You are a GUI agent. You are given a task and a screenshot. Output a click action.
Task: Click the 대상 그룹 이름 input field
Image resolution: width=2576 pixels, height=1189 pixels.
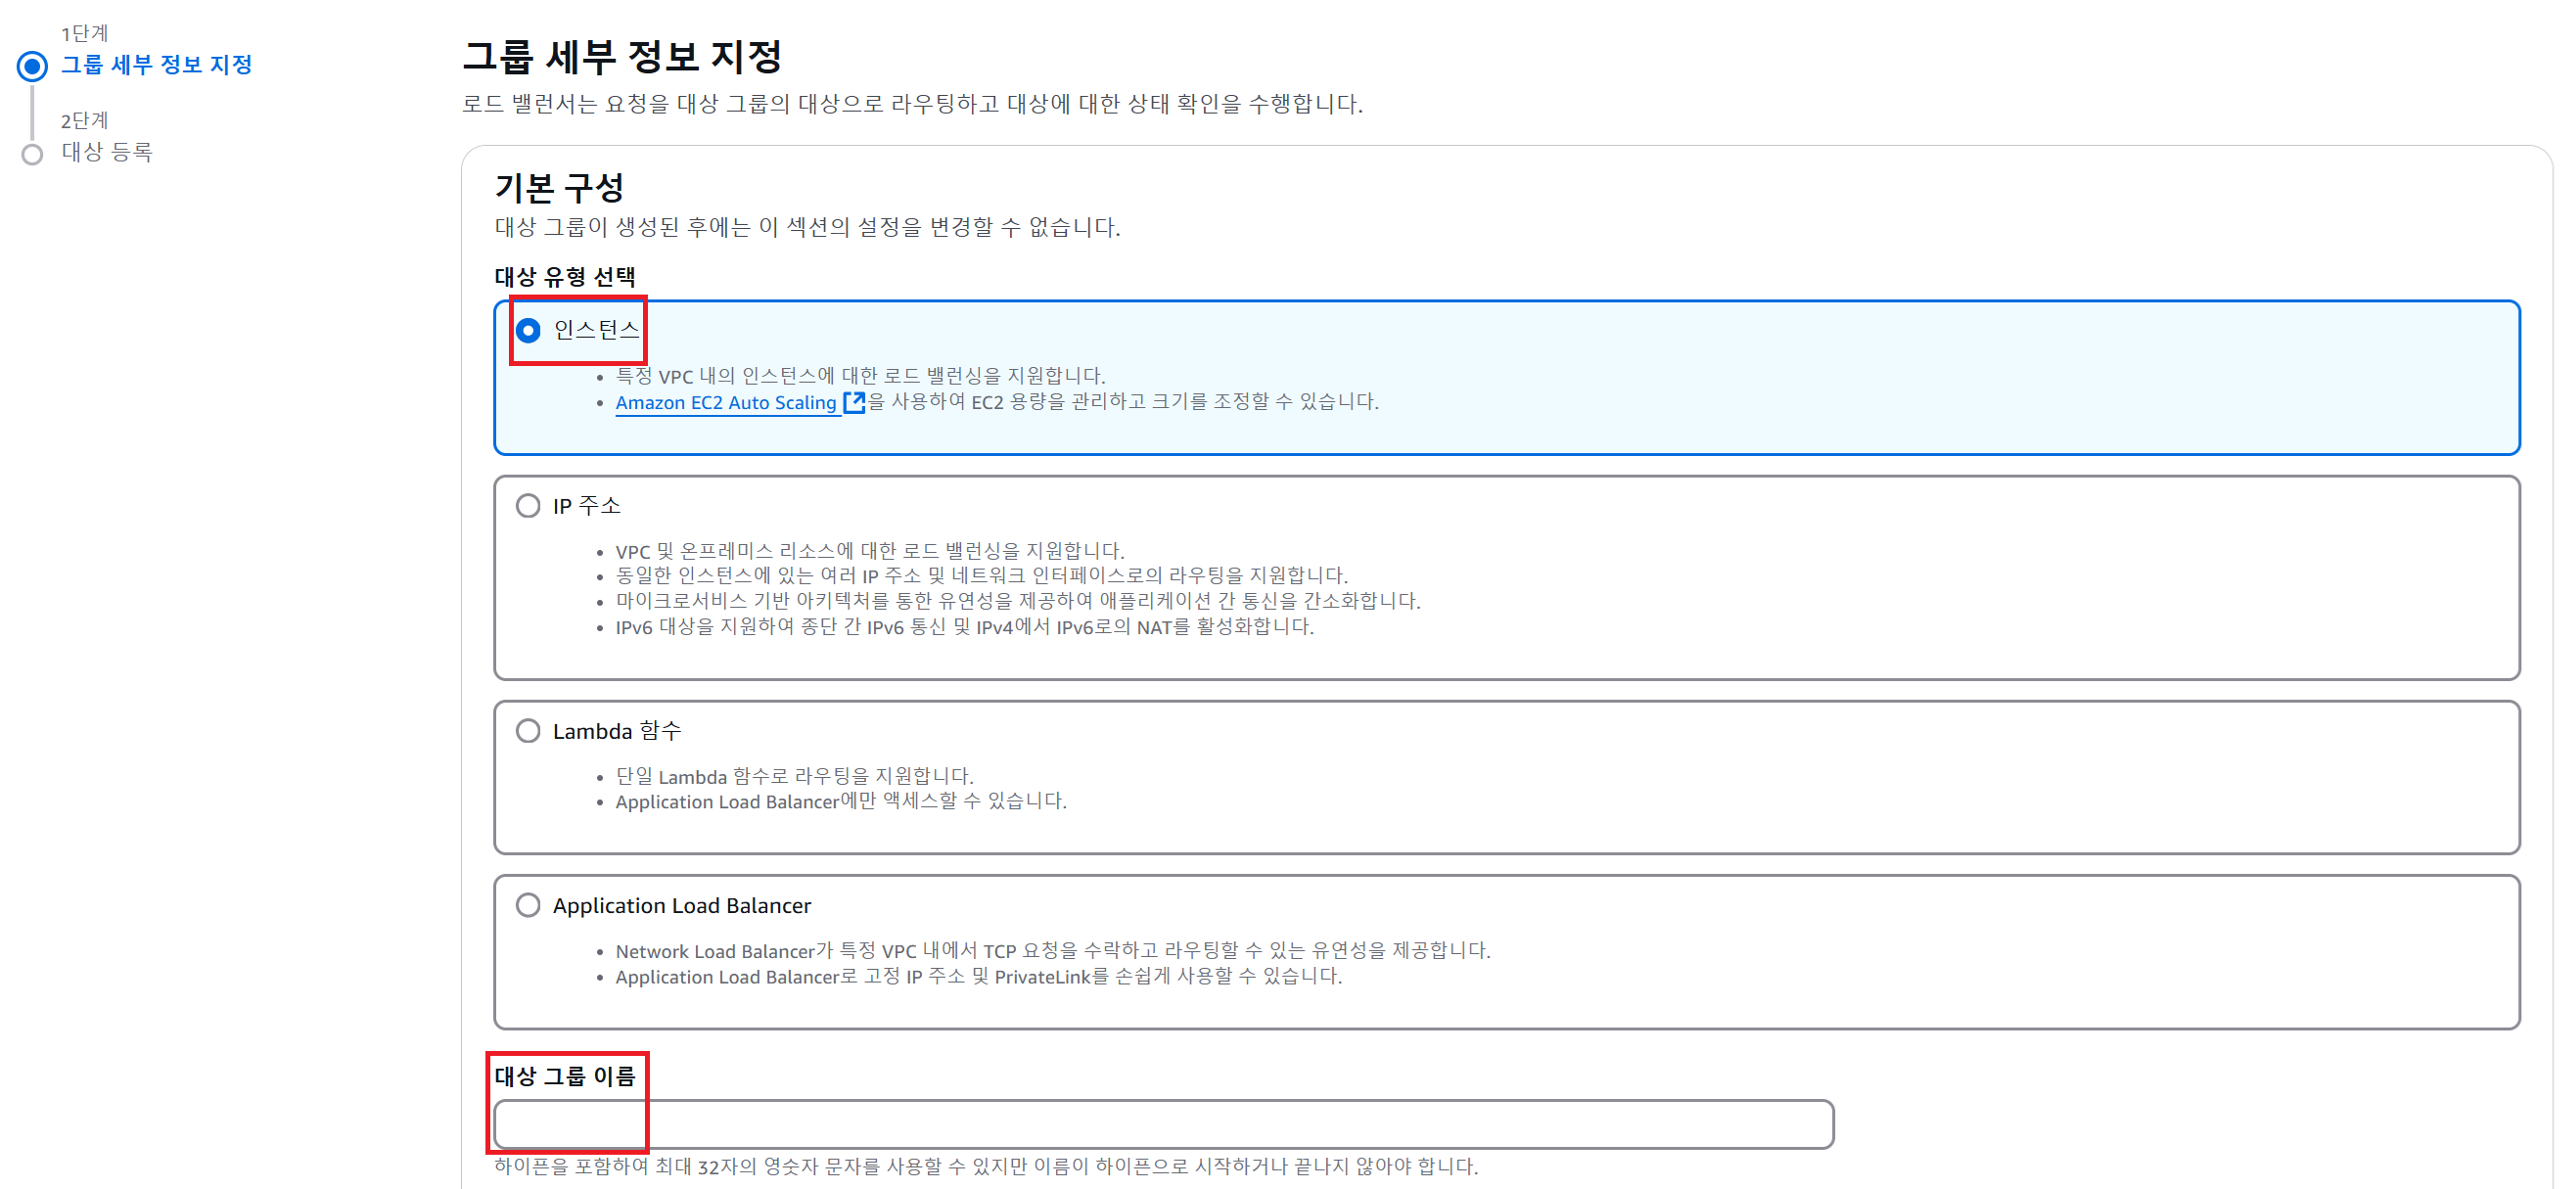point(1163,1125)
